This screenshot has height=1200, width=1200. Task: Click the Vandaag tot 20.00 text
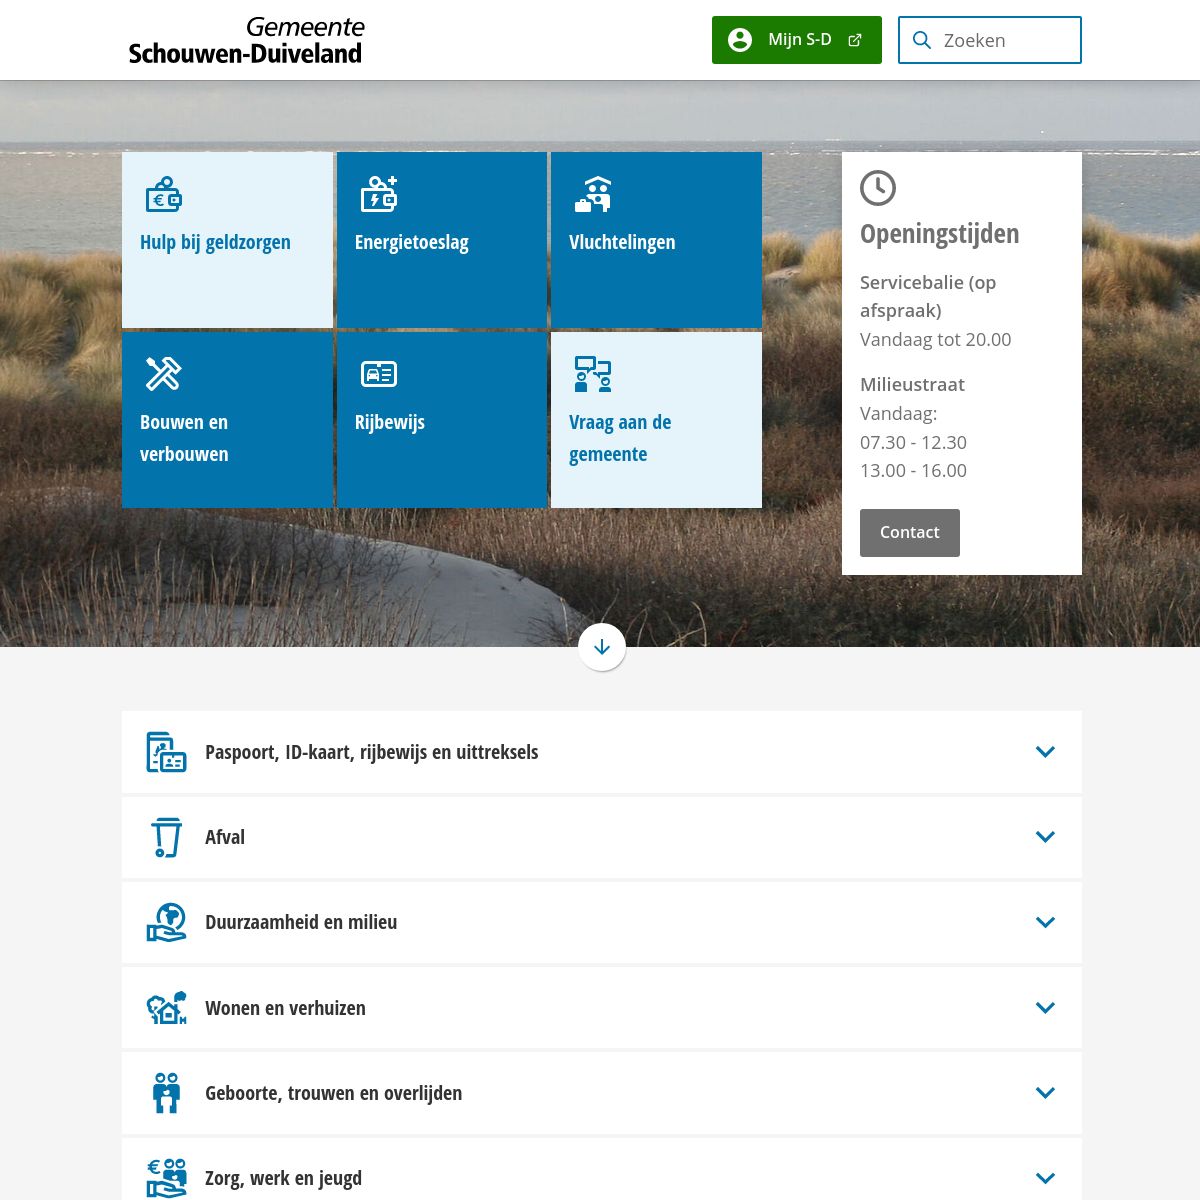[x=936, y=340]
